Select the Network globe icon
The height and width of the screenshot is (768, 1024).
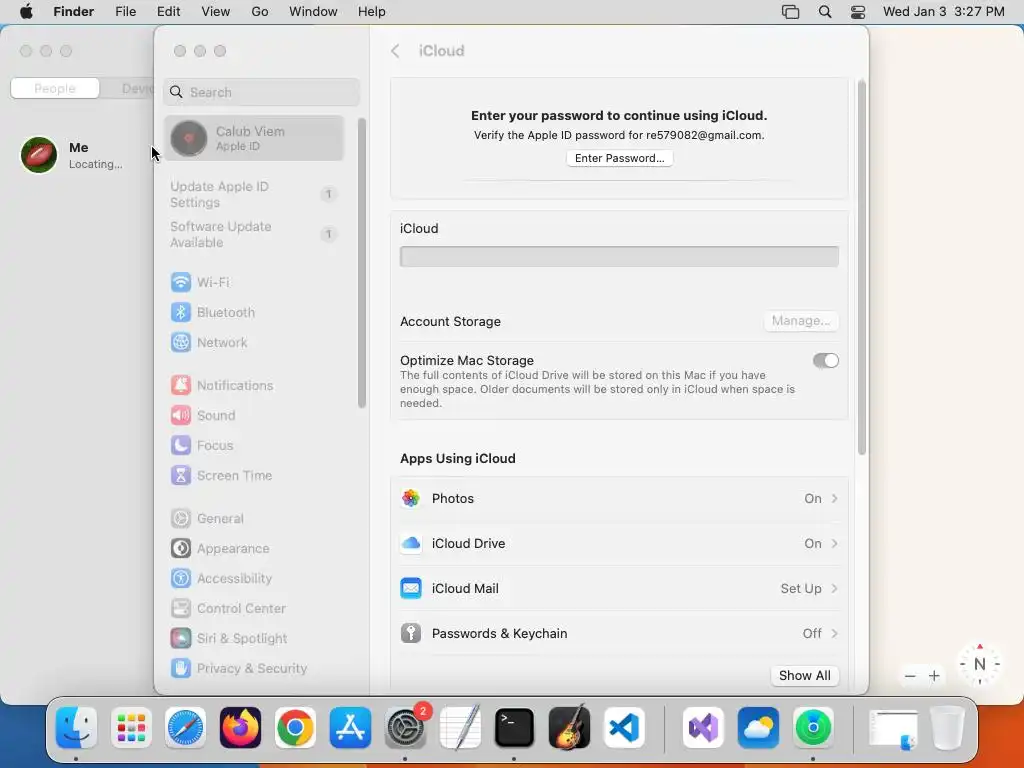coord(181,342)
